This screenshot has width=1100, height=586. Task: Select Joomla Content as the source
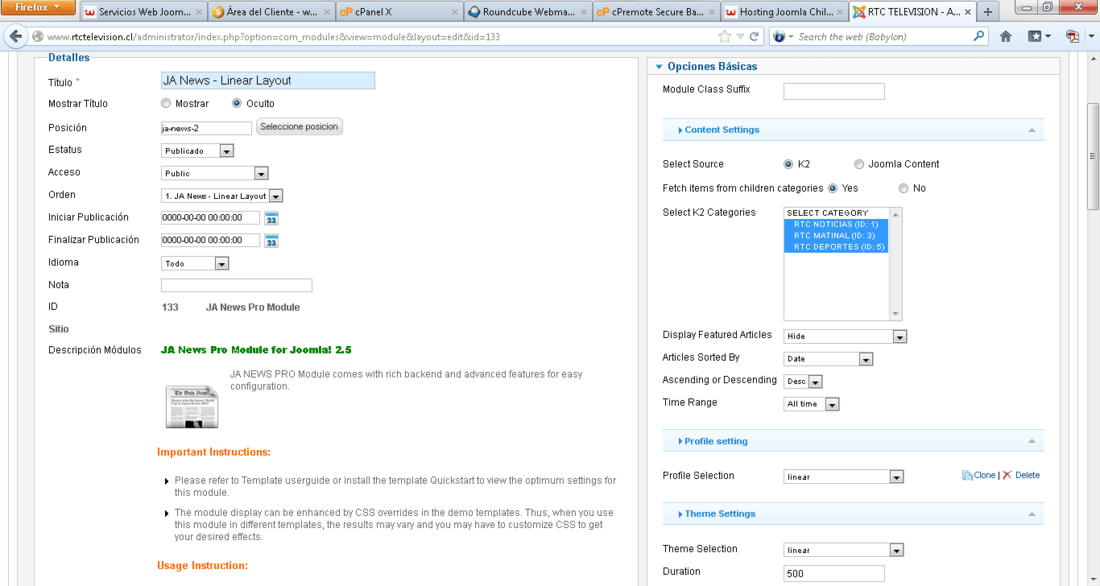[859, 164]
